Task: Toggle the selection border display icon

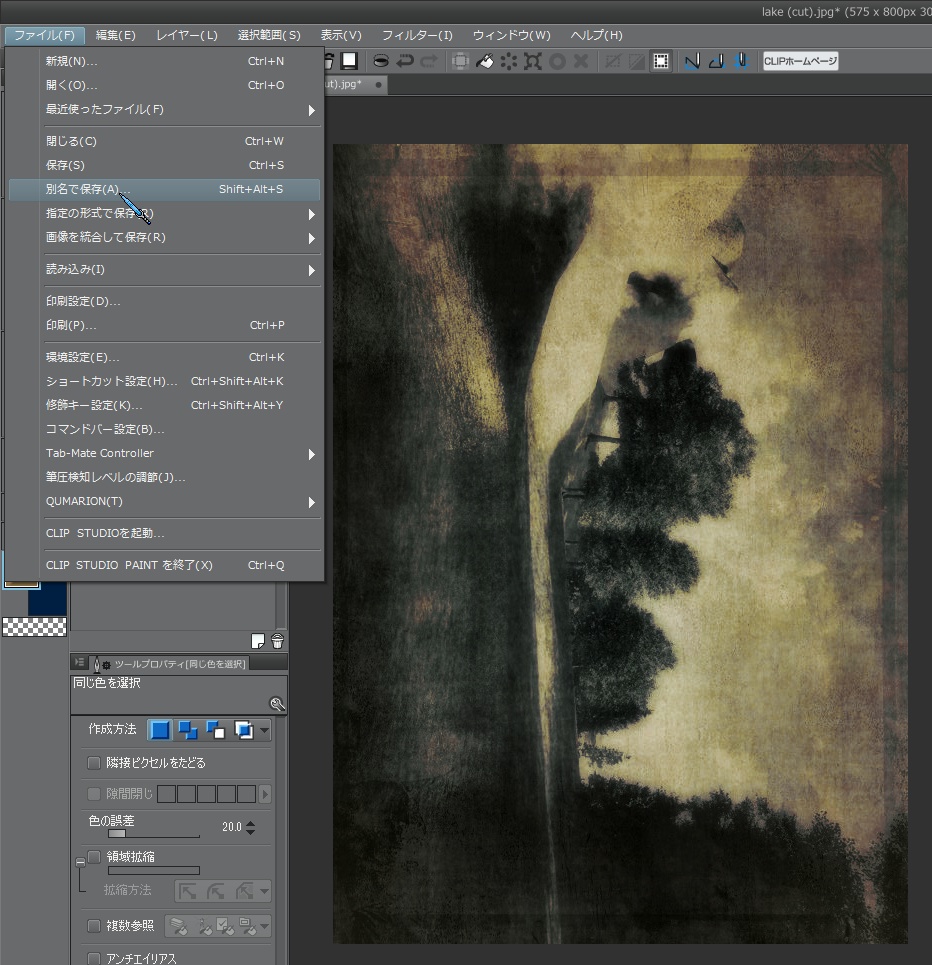Action: click(660, 61)
